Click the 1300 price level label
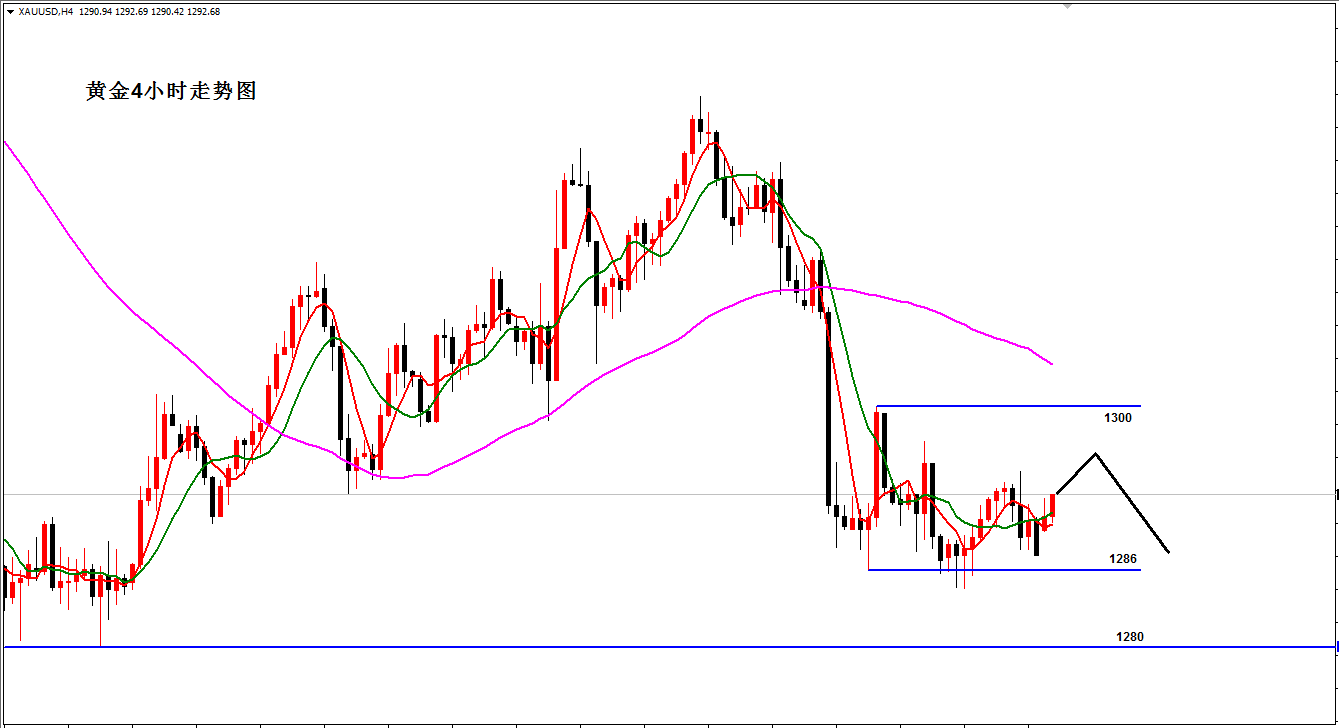 pos(1119,417)
